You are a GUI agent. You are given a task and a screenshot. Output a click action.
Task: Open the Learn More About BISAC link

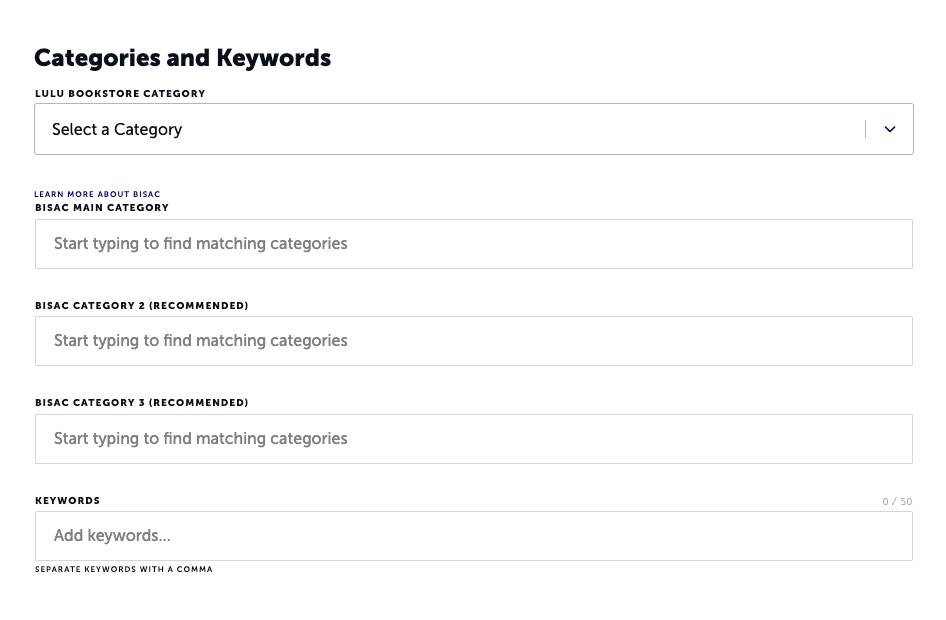[97, 194]
